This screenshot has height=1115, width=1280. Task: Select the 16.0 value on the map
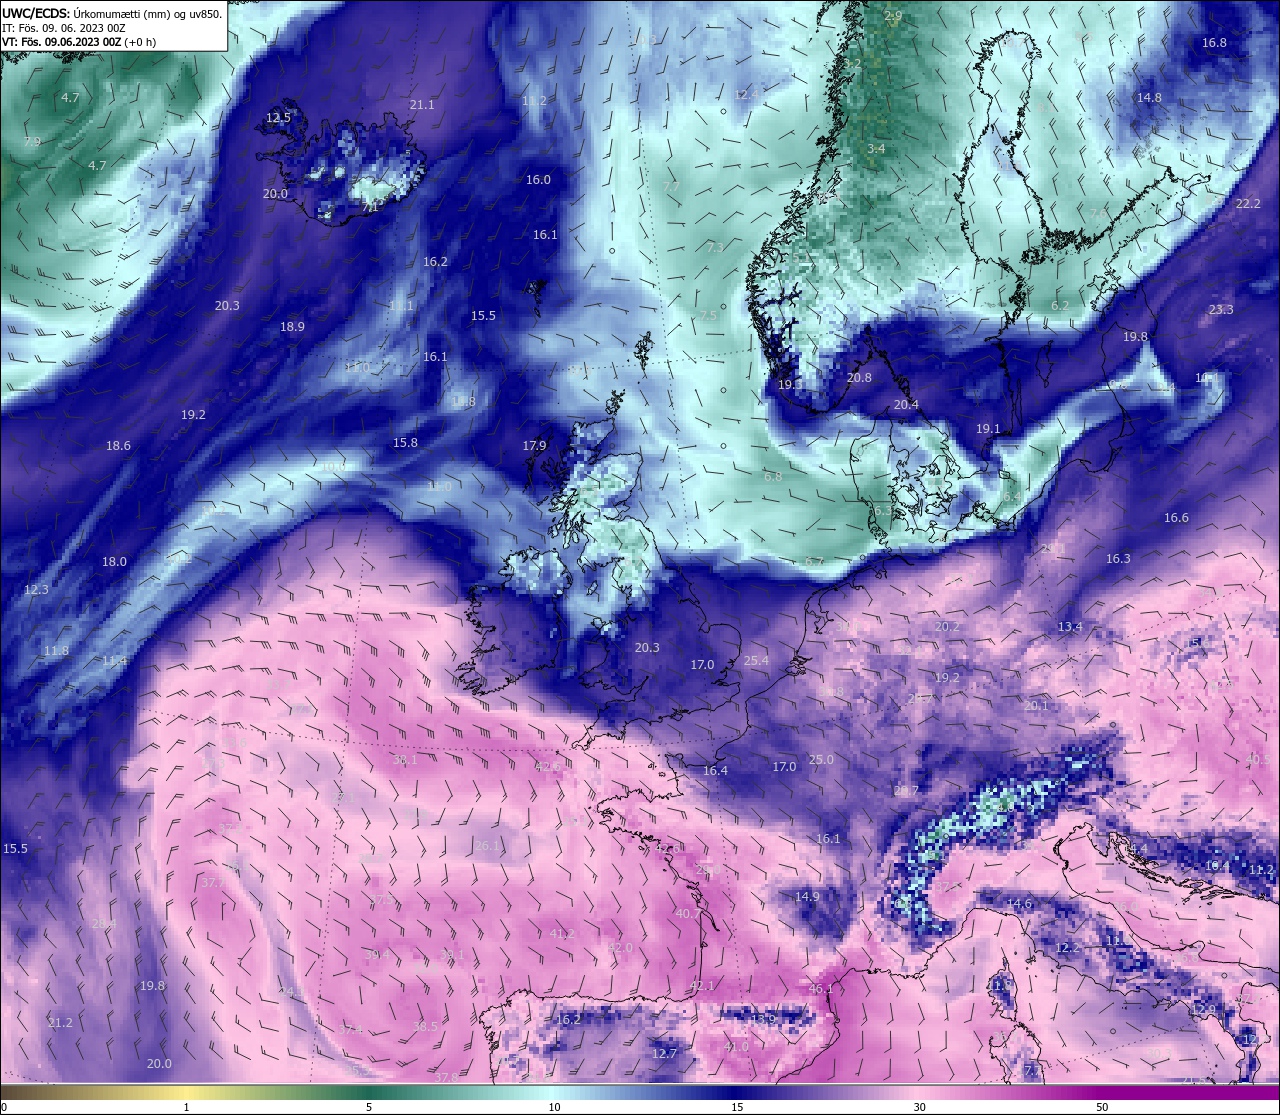click(538, 180)
